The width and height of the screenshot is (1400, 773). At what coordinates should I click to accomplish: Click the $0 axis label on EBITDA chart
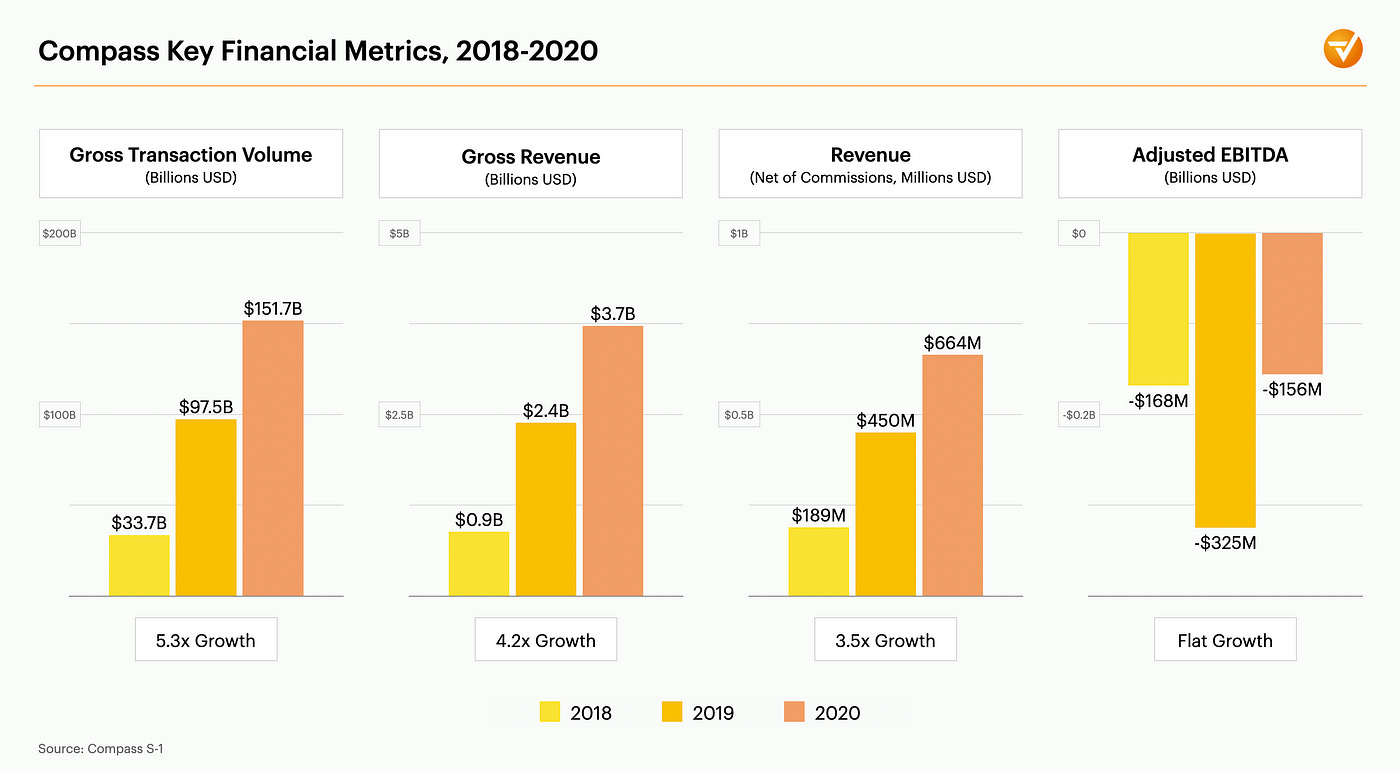click(x=1079, y=233)
